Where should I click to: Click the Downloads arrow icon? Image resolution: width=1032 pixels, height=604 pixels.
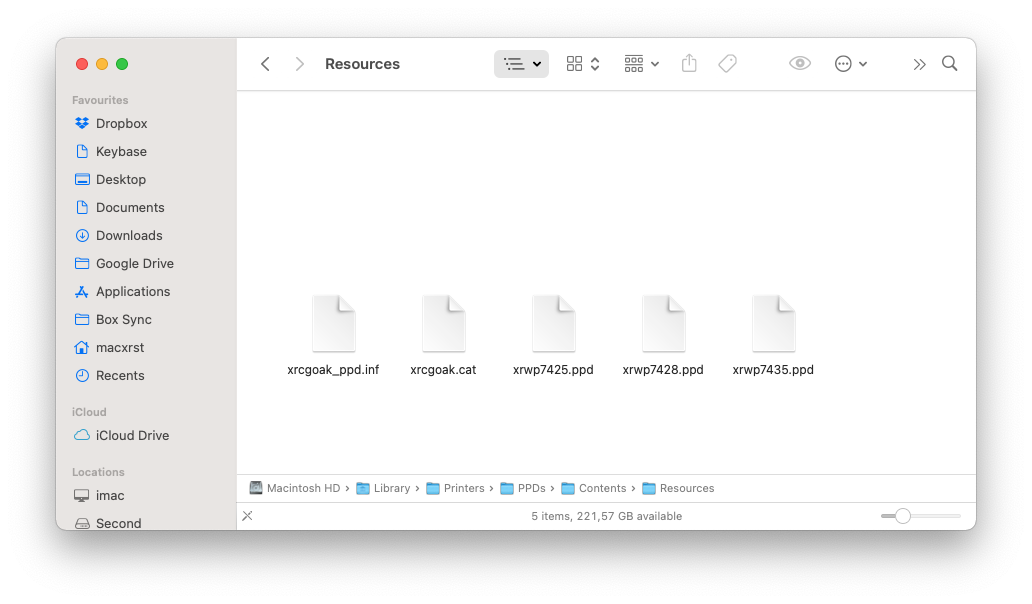[x=82, y=236]
